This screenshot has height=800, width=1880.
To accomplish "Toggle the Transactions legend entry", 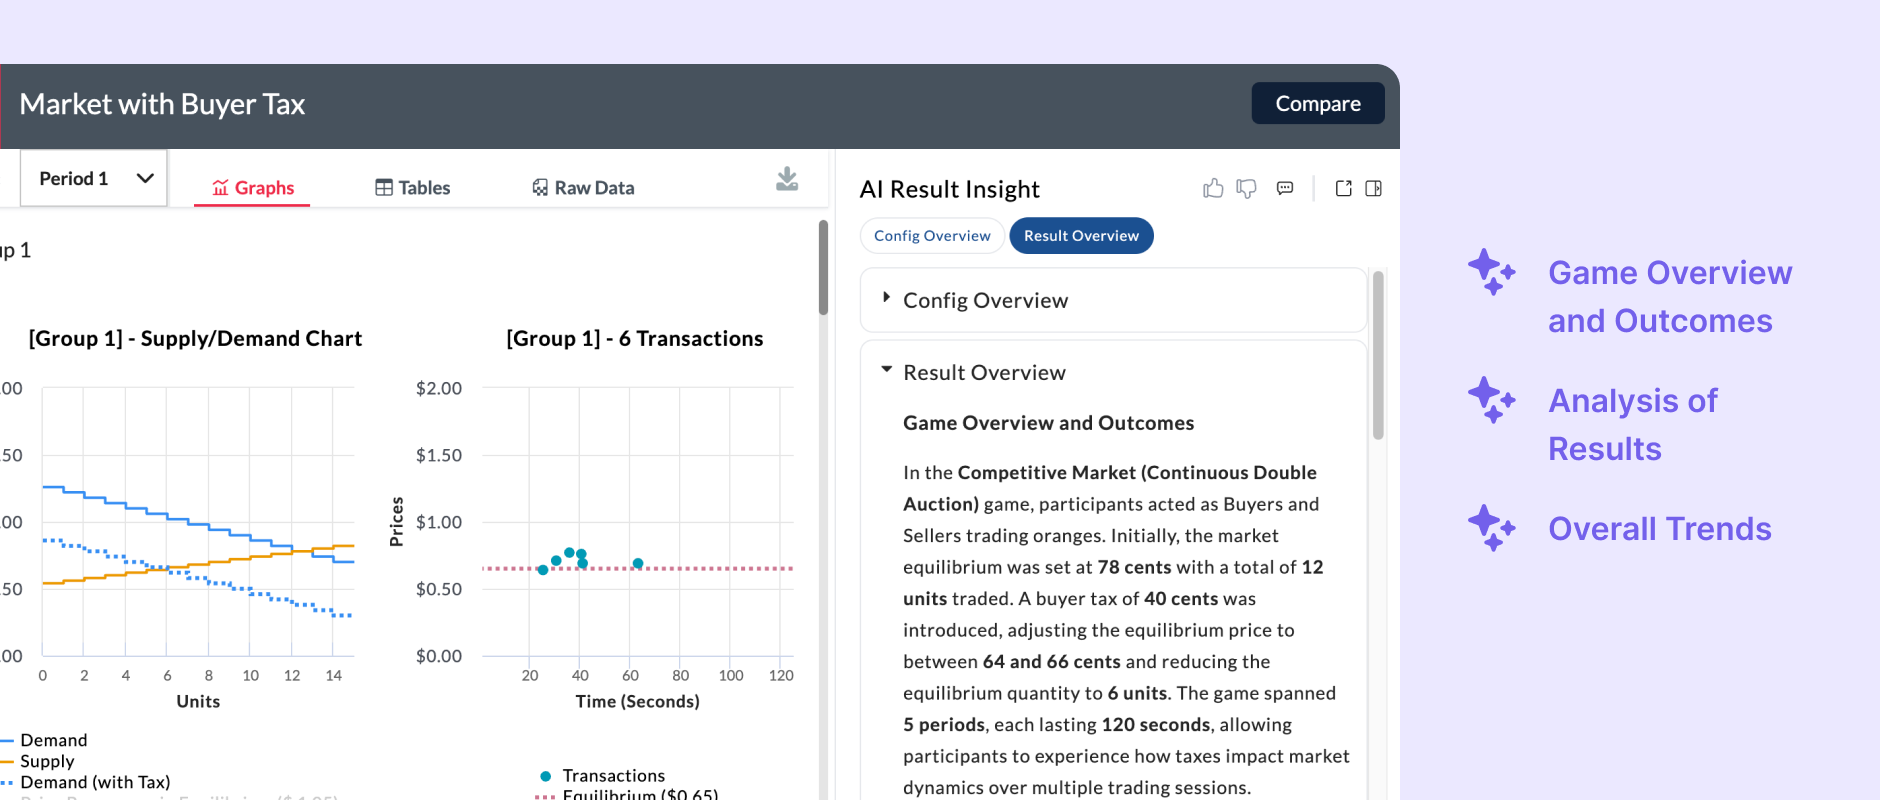I will click(602, 775).
